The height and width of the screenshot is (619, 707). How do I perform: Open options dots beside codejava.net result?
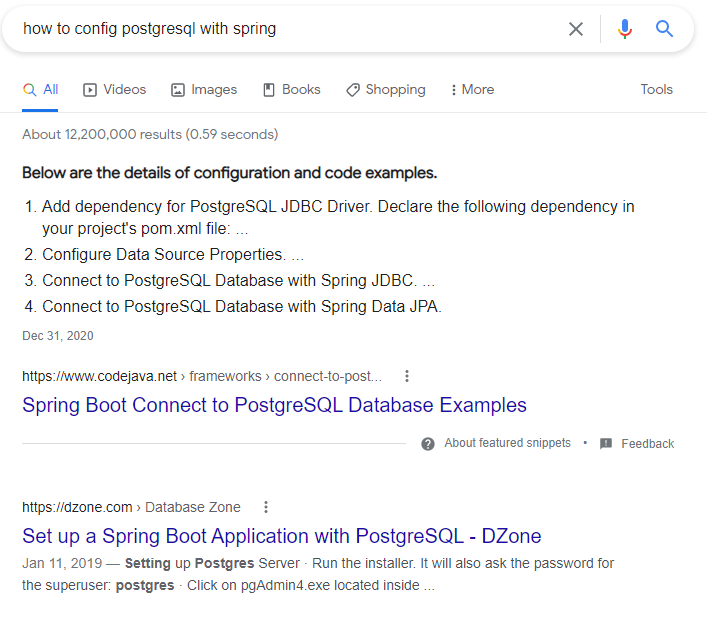tap(407, 376)
